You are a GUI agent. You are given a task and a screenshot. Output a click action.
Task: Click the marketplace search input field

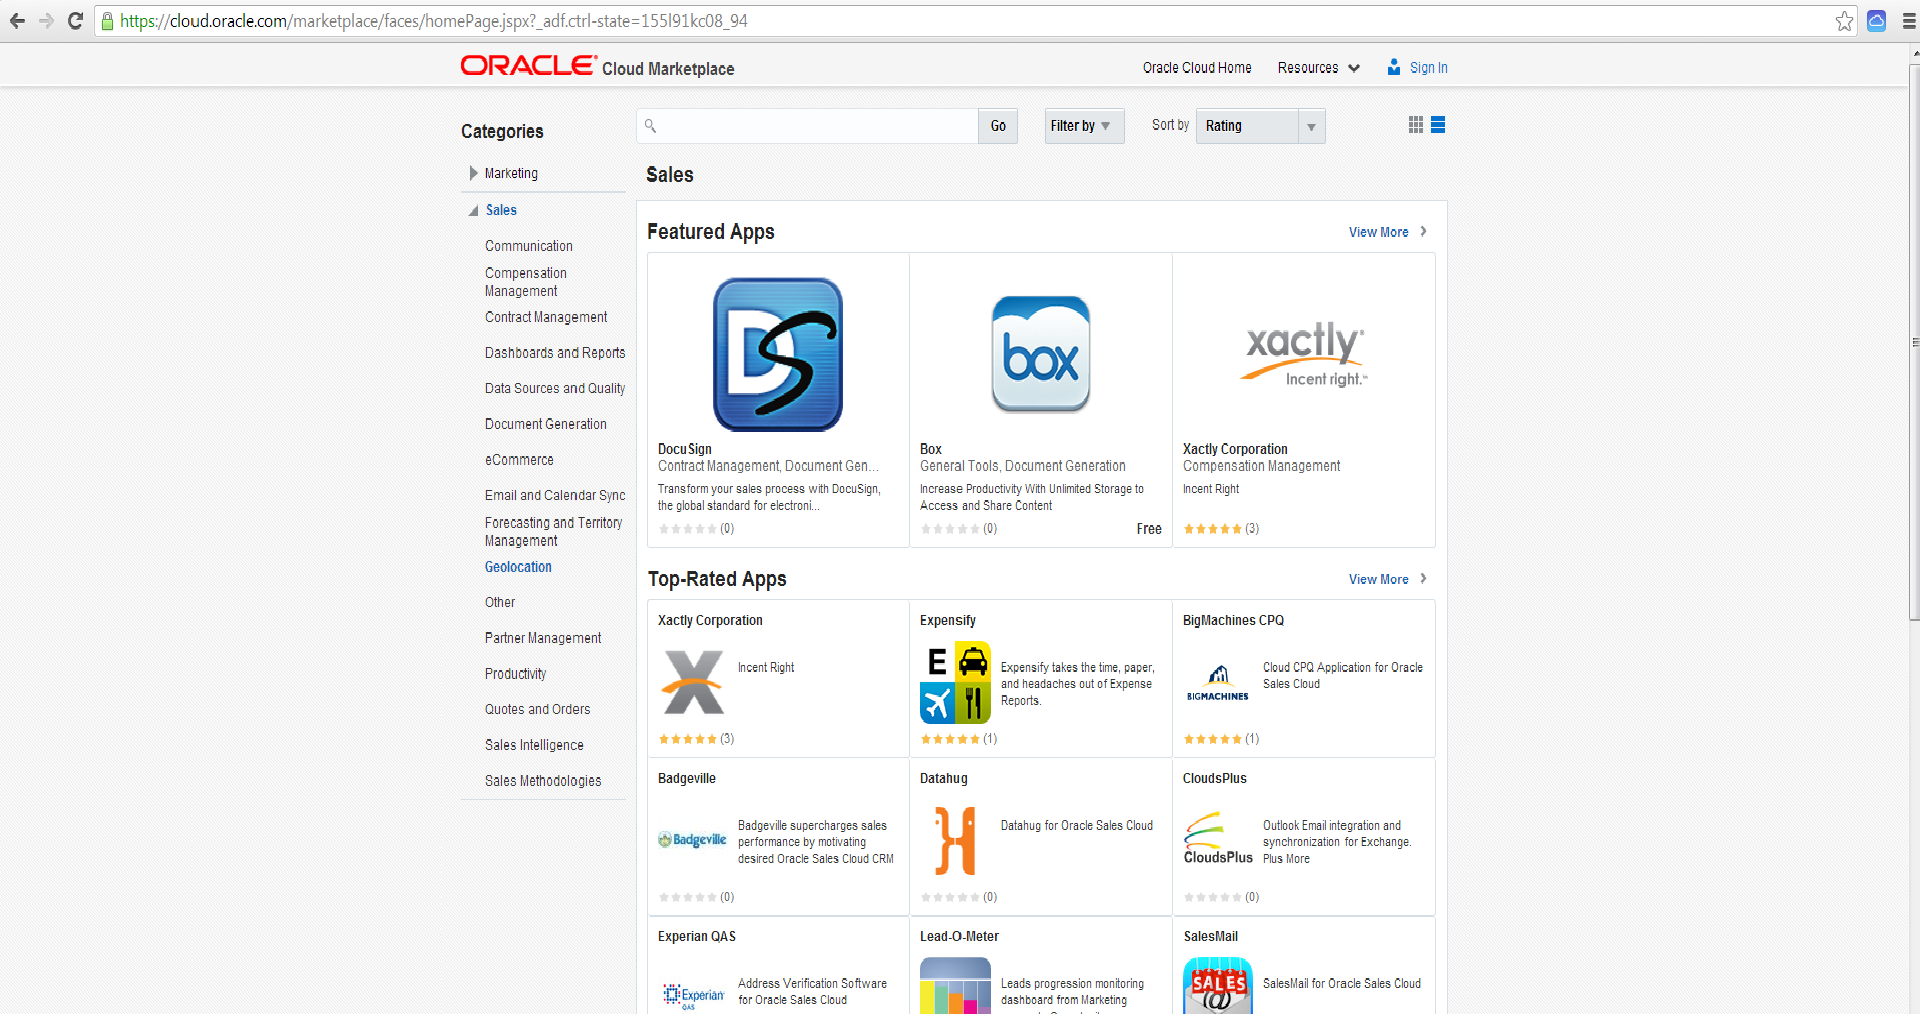[x=807, y=126]
